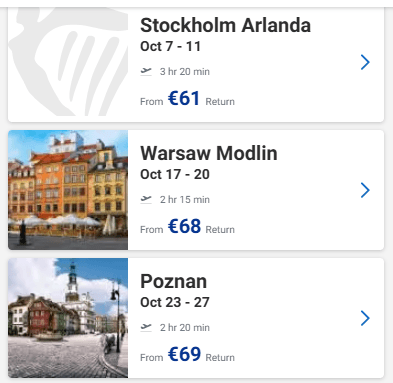Click the 3 hr 20 min duration
Image resolution: width=393 pixels, height=383 pixels.
(185, 72)
